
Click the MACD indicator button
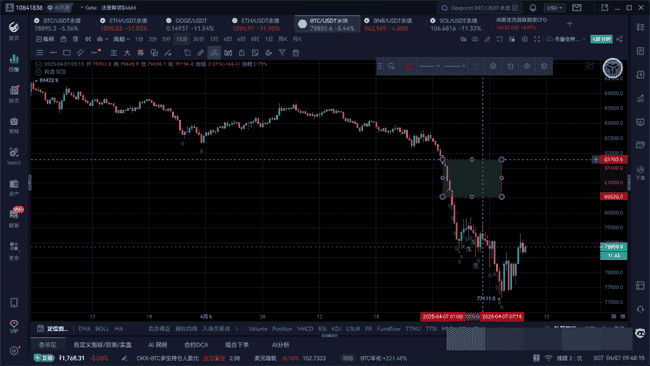pos(305,329)
